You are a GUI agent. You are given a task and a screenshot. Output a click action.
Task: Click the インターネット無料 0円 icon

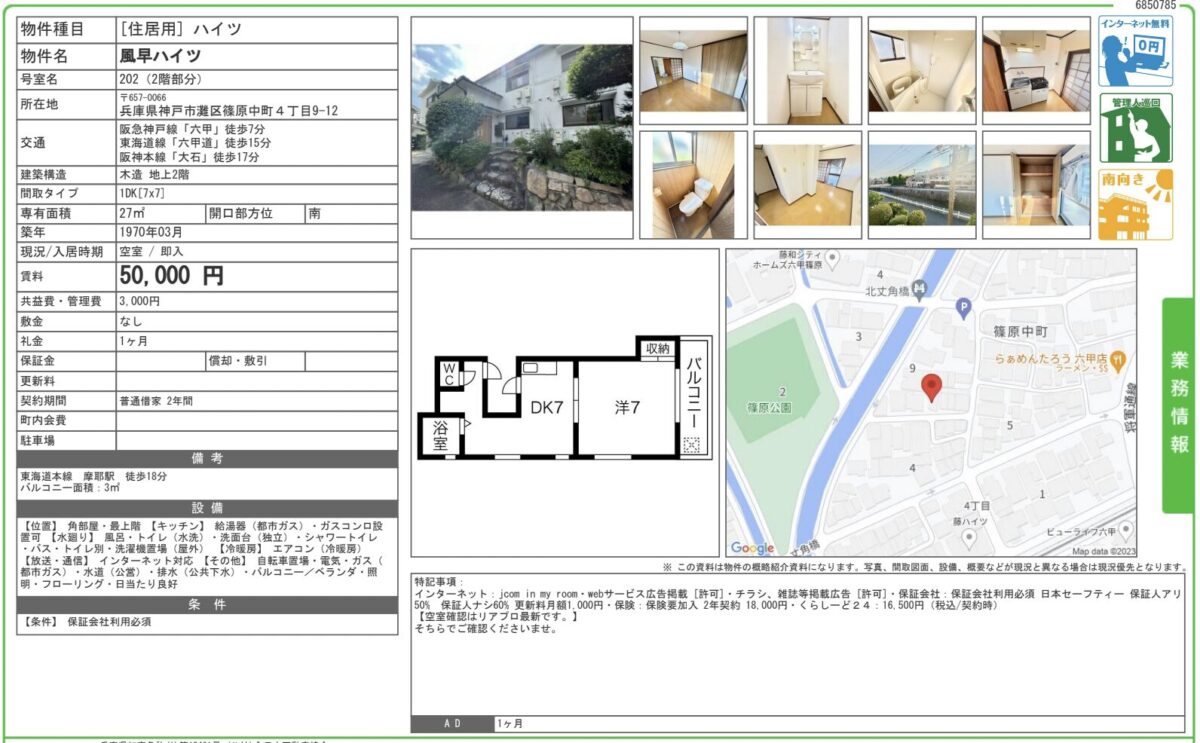click(1135, 51)
